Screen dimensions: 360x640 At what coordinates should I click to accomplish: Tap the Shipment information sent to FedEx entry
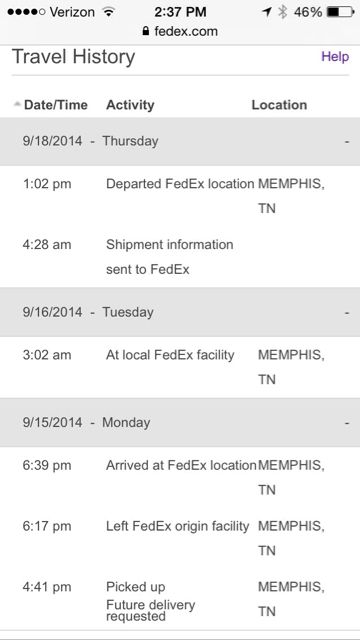coord(170,257)
